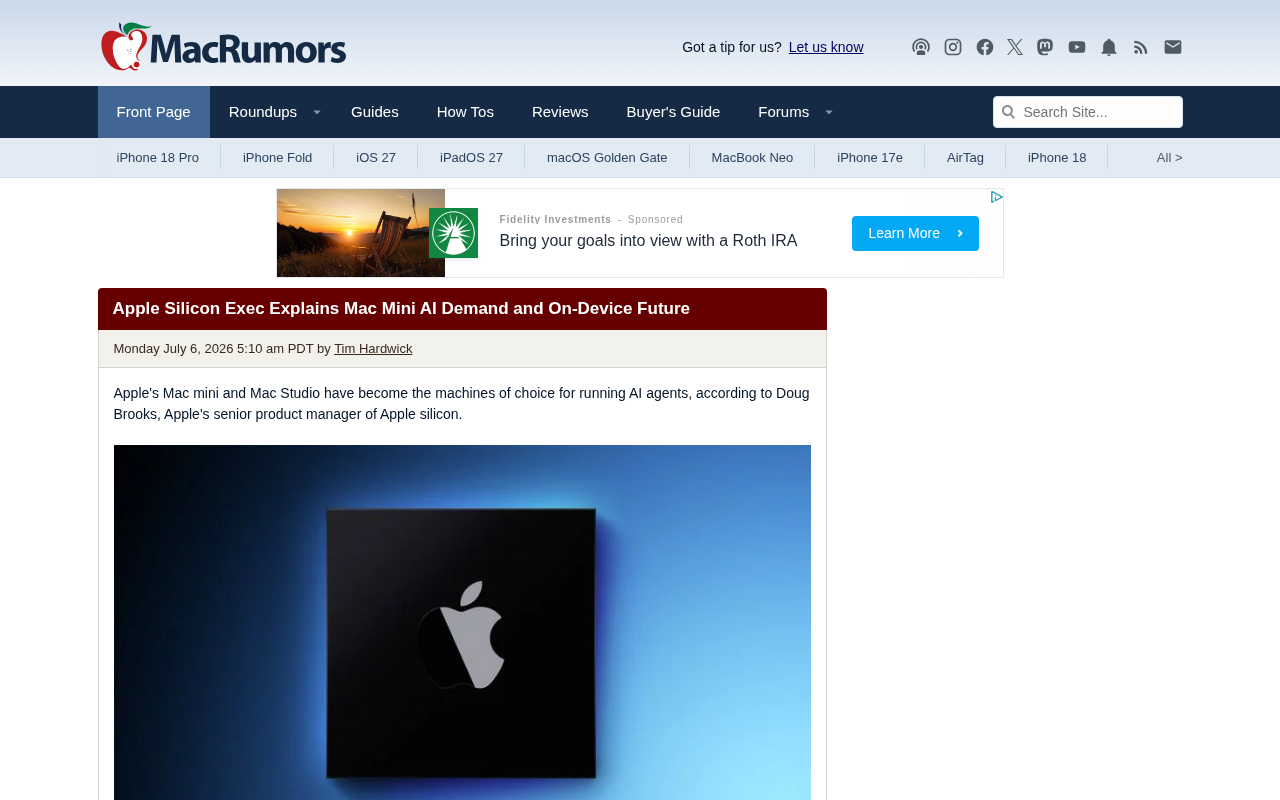1280x800 pixels.
Task: Open author Tim Hardwick's page
Action: point(373,349)
